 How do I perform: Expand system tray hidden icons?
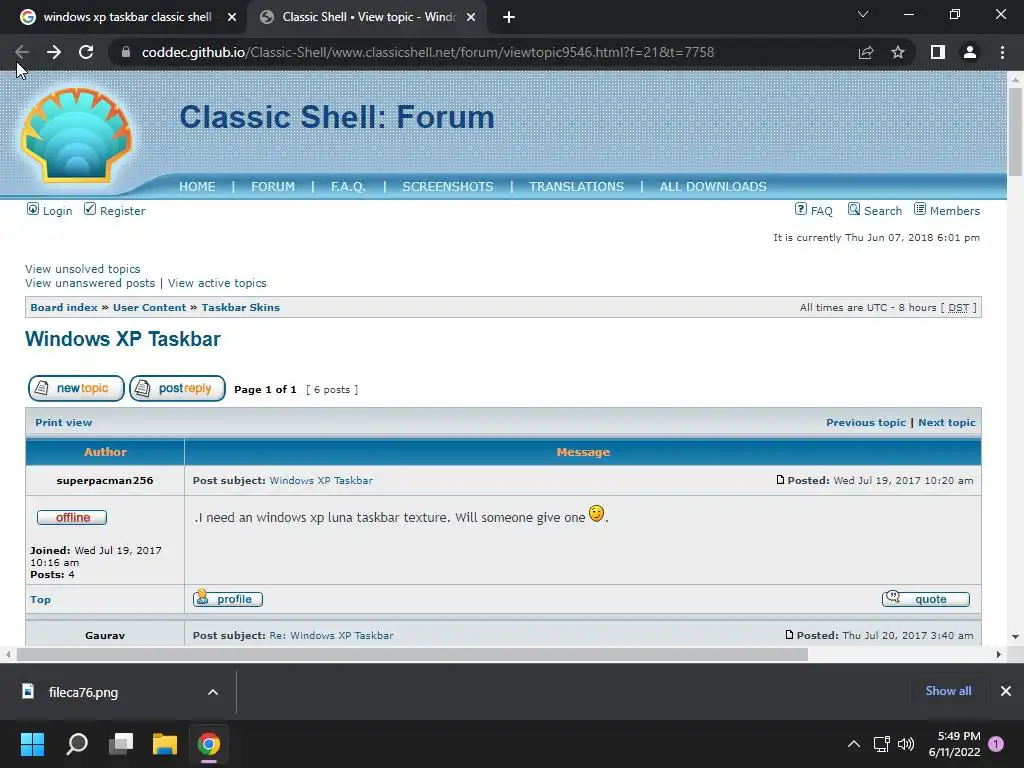pyautogui.click(x=854, y=744)
